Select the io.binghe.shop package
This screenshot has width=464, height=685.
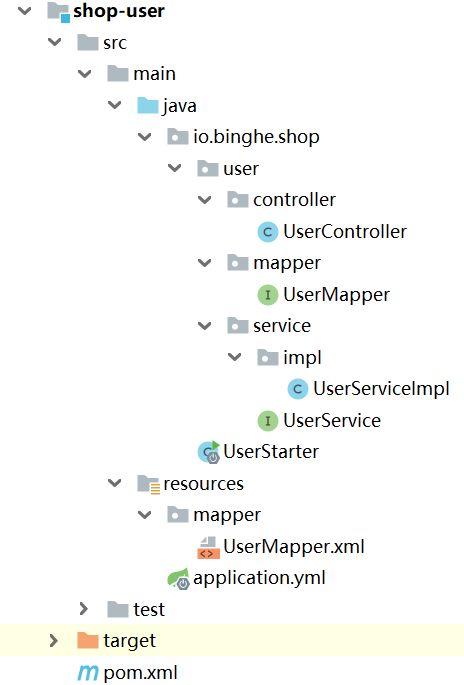256,137
